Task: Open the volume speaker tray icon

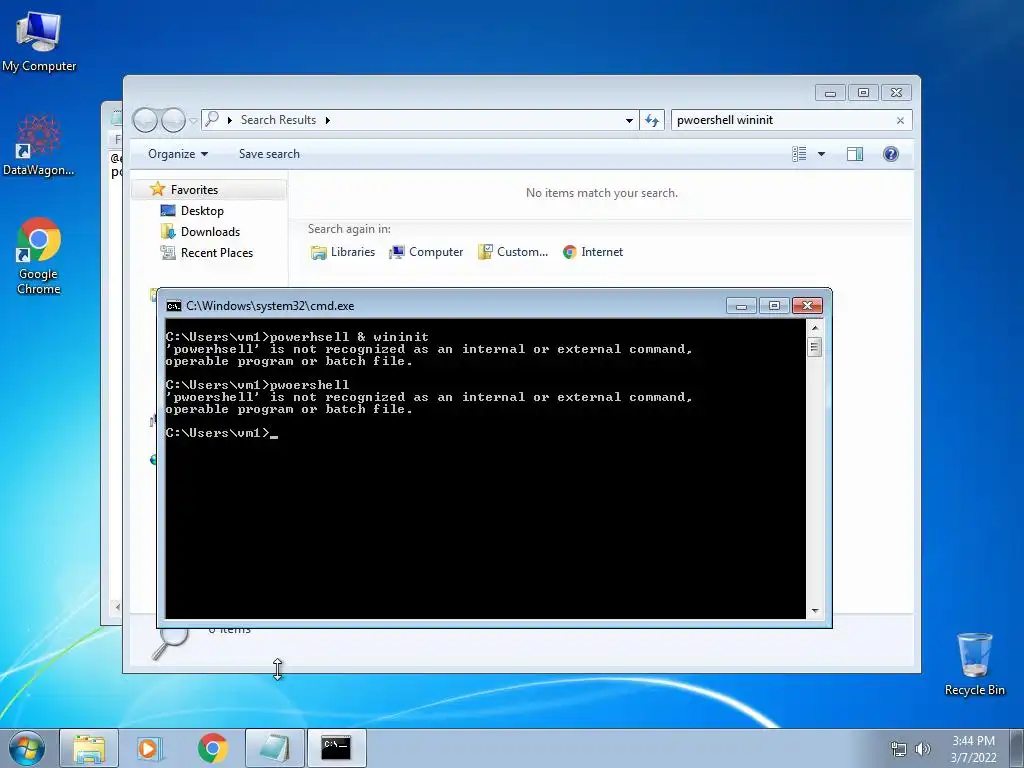Action: pyautogui.click(x=922, y=749)
